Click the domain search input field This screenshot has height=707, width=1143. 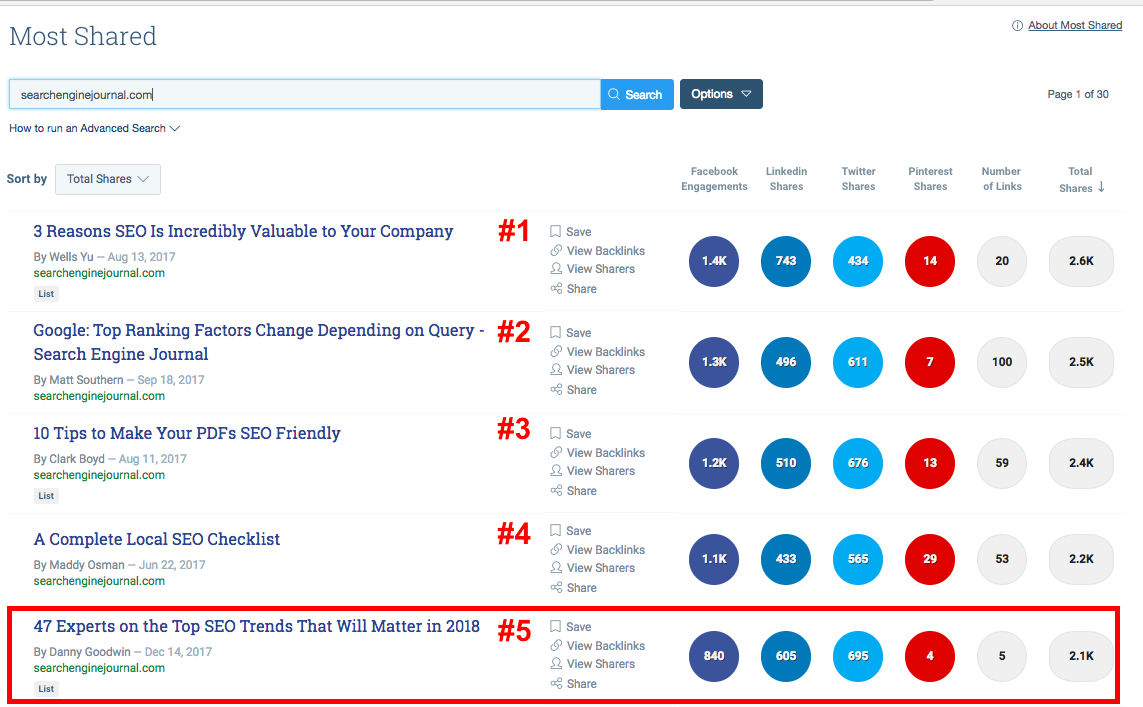(300, 93)
